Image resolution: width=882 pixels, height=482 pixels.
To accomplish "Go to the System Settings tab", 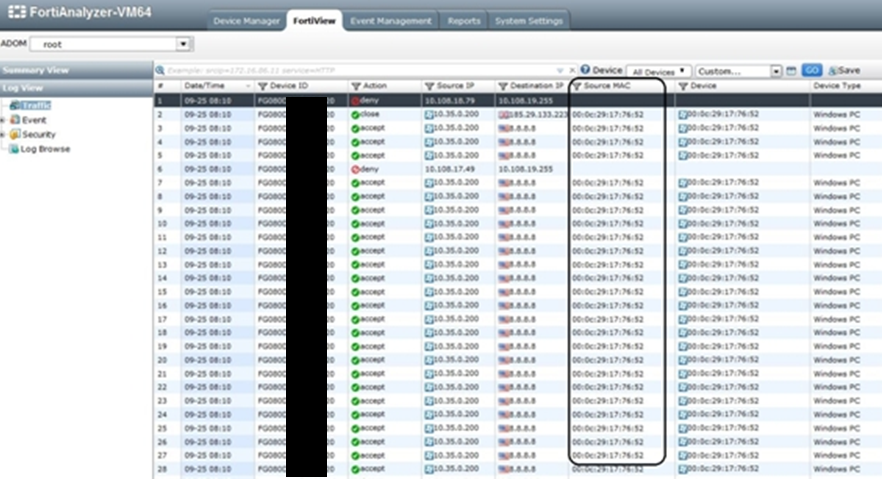I will click(529, 21).
